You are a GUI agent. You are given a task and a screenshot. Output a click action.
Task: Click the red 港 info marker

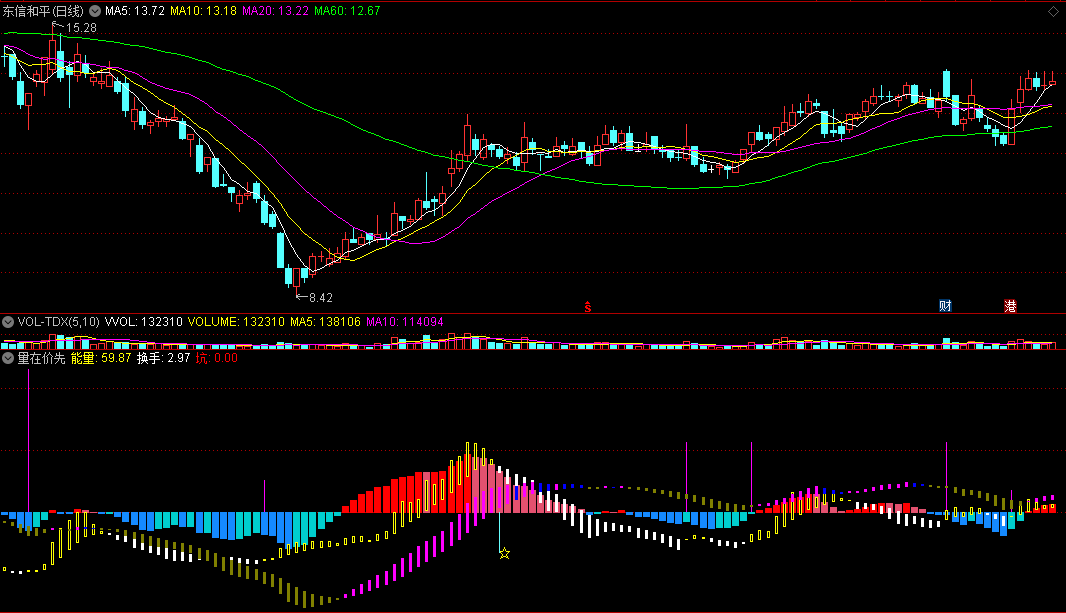[x=1010, y=306]
